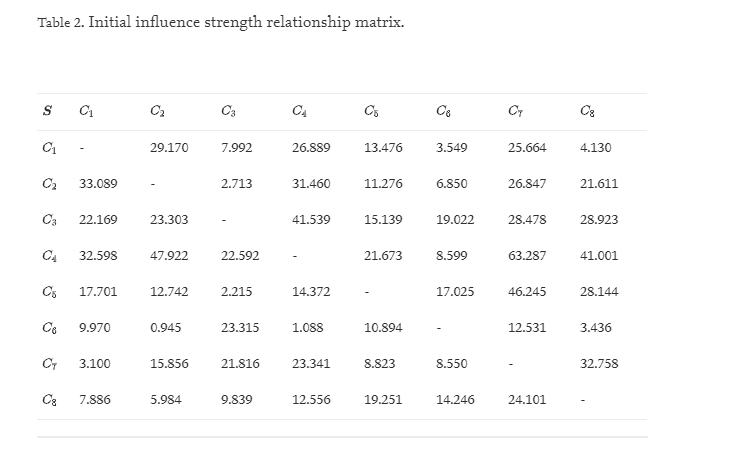This screenshot has width=744, height=463.
Task: Click the C7 row label
Action: click(x=49, y=364)
